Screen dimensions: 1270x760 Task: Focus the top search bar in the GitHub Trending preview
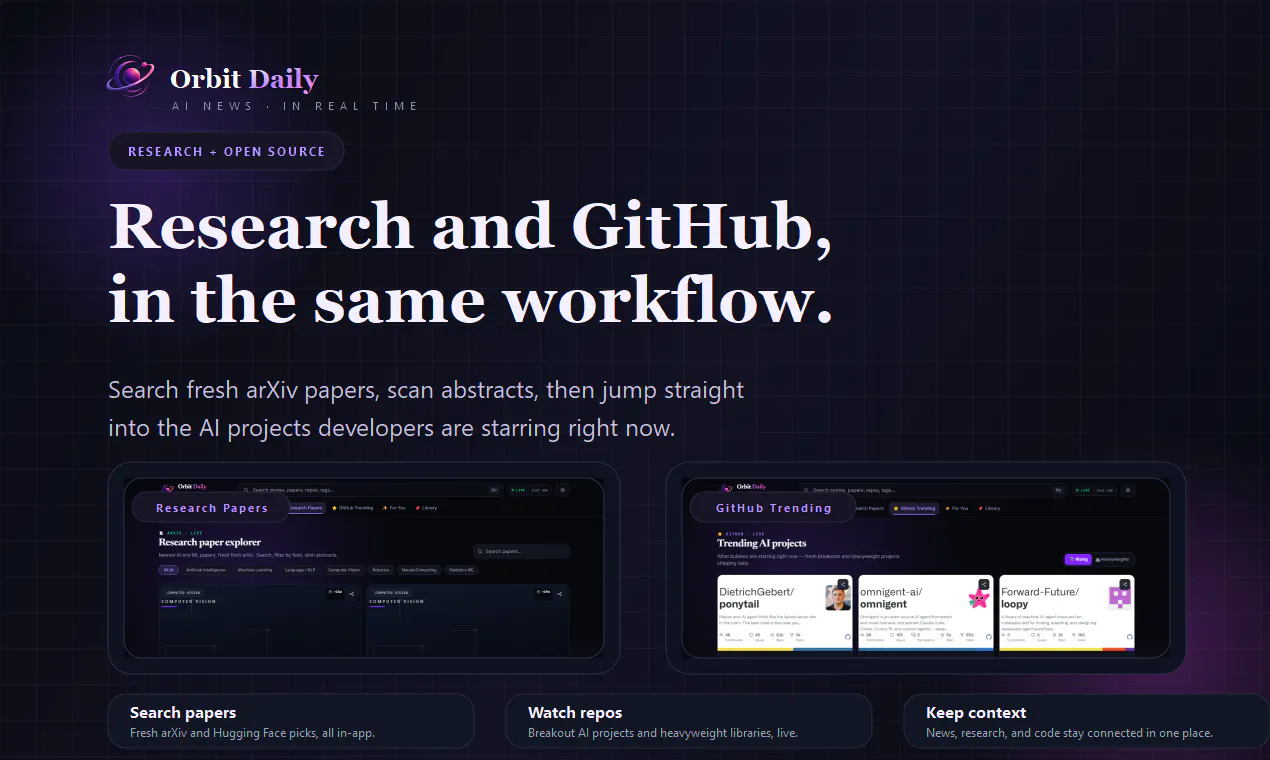[932, 490]
